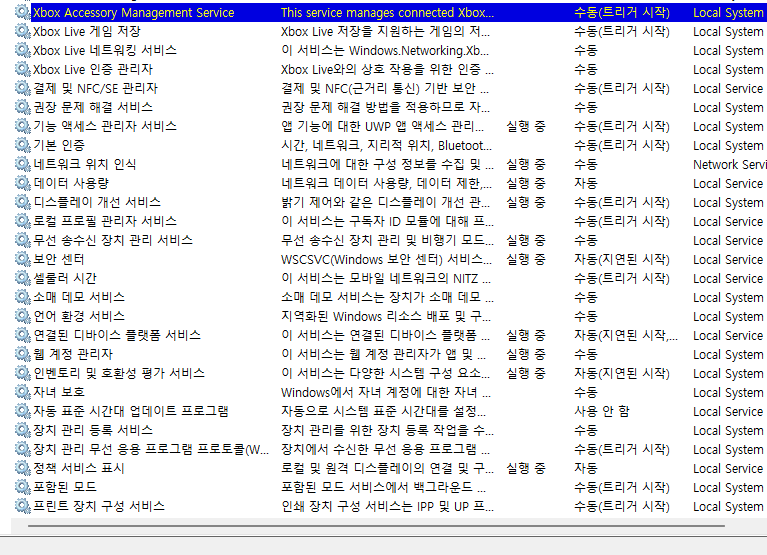This screenshot has width=767, height=555.
Task: Click the horizontal scrollbar below the service list
Action: [x=376, y=526]
